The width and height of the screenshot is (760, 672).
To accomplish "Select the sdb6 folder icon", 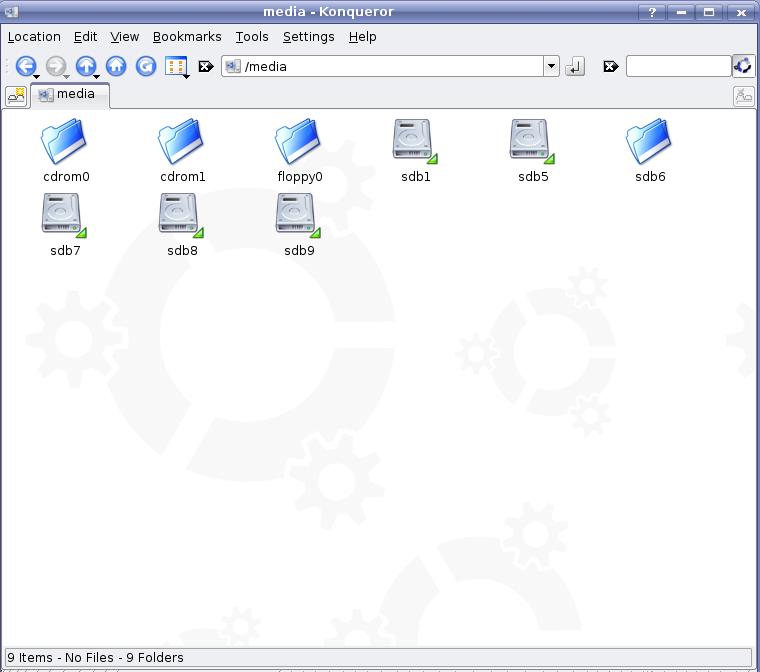I will [649, 141].
